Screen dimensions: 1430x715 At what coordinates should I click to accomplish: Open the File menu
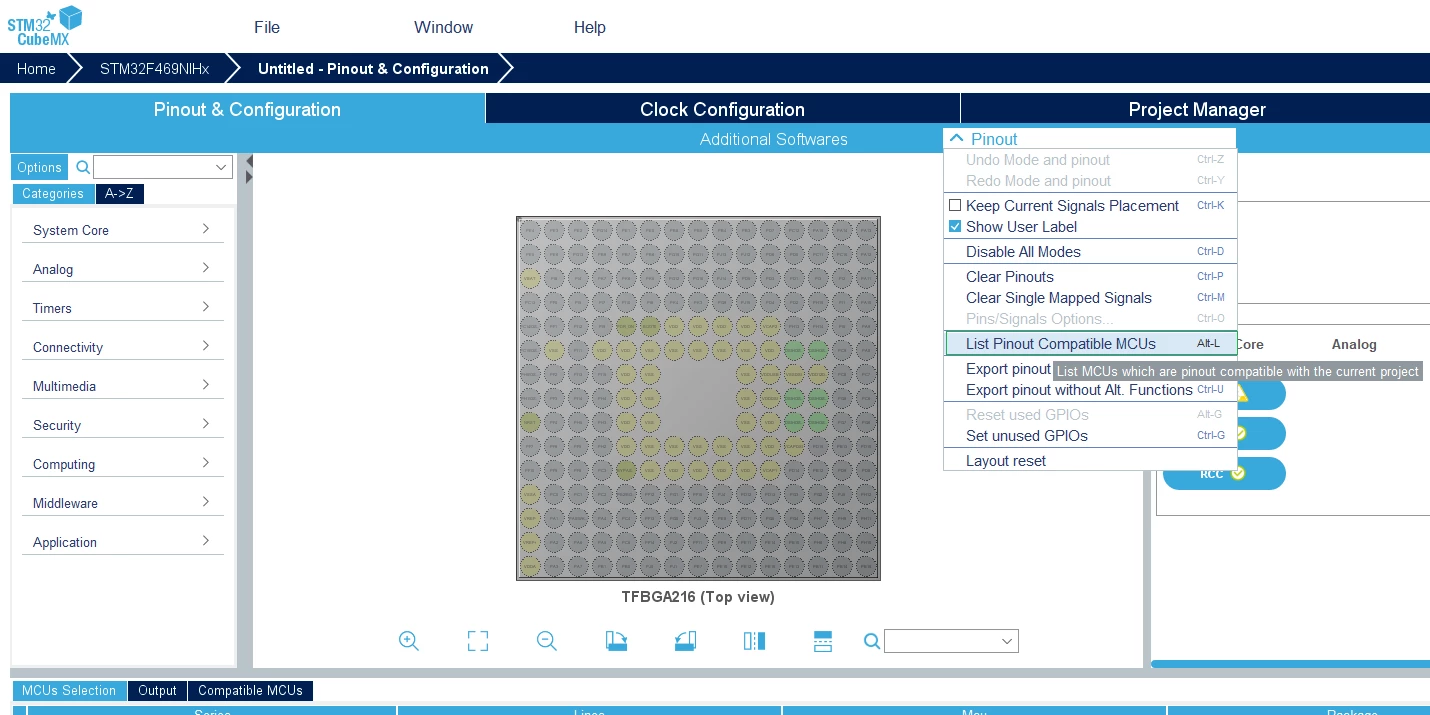(267, 27)
